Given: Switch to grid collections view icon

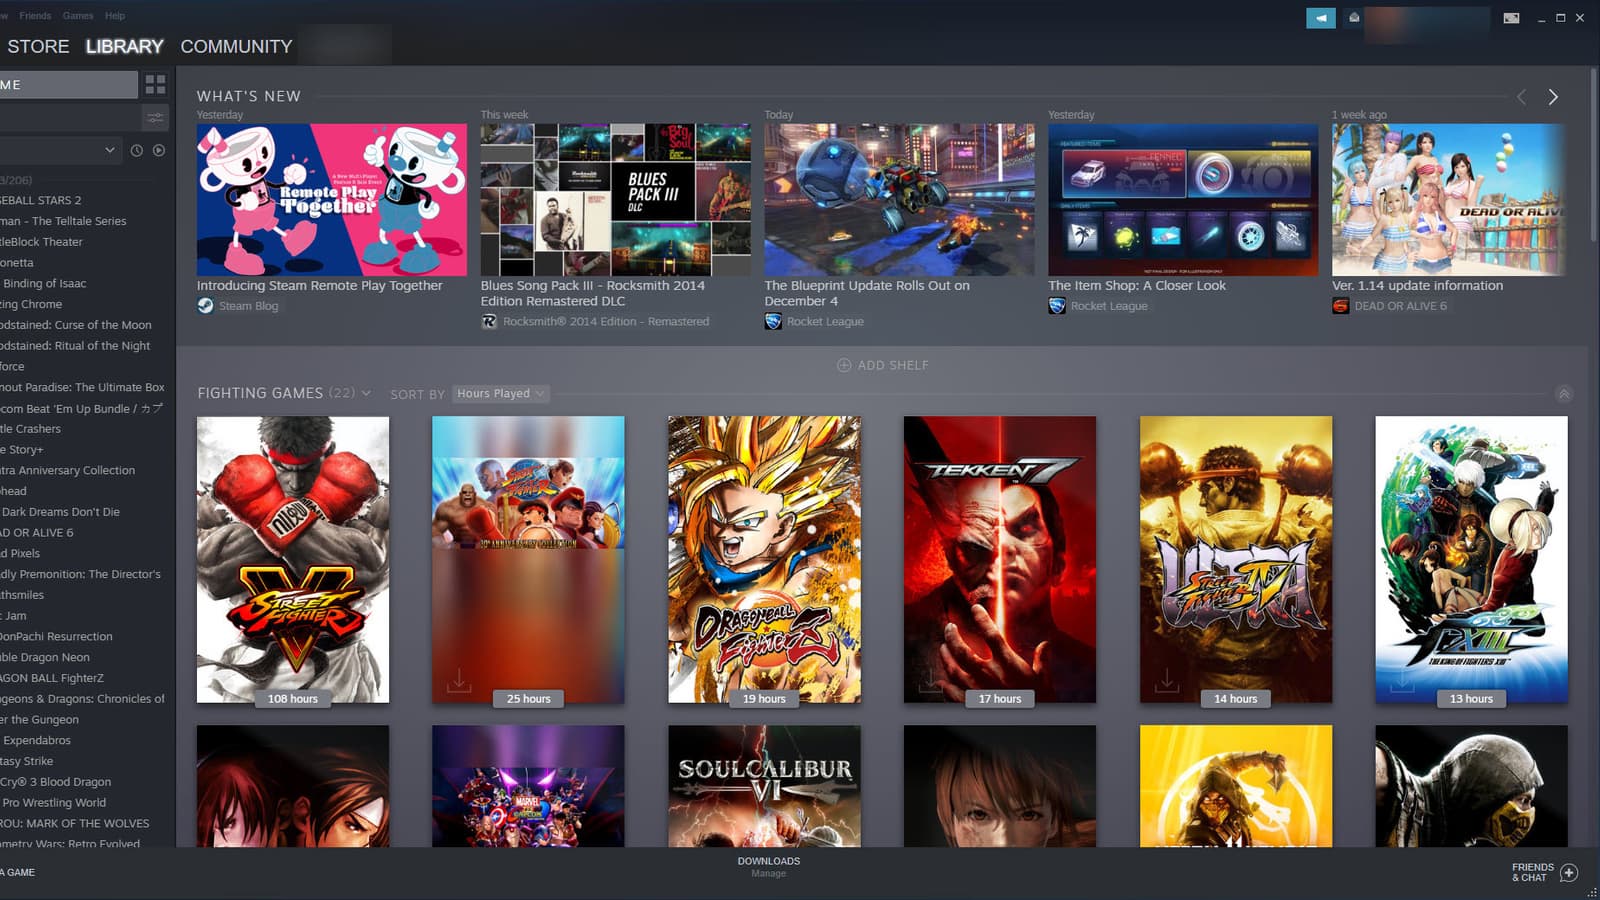Looking at the screenshot, I should coord(155,84).
